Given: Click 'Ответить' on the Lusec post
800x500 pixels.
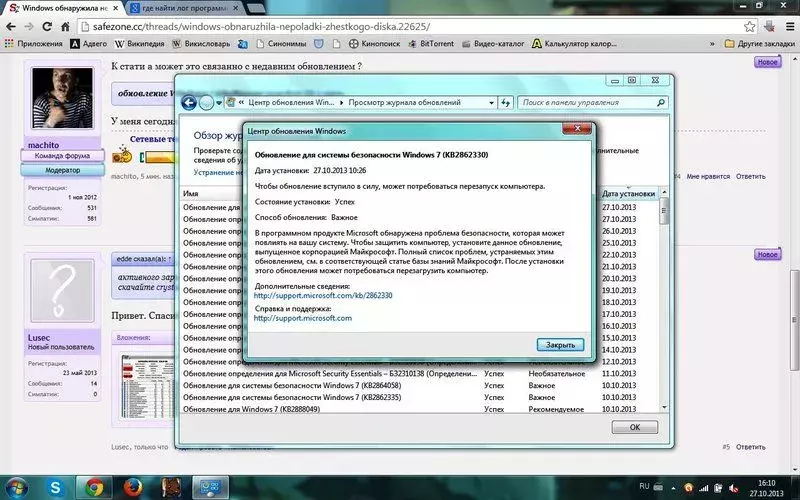Looking at the screenshot, I should click(x=751, y=446).
